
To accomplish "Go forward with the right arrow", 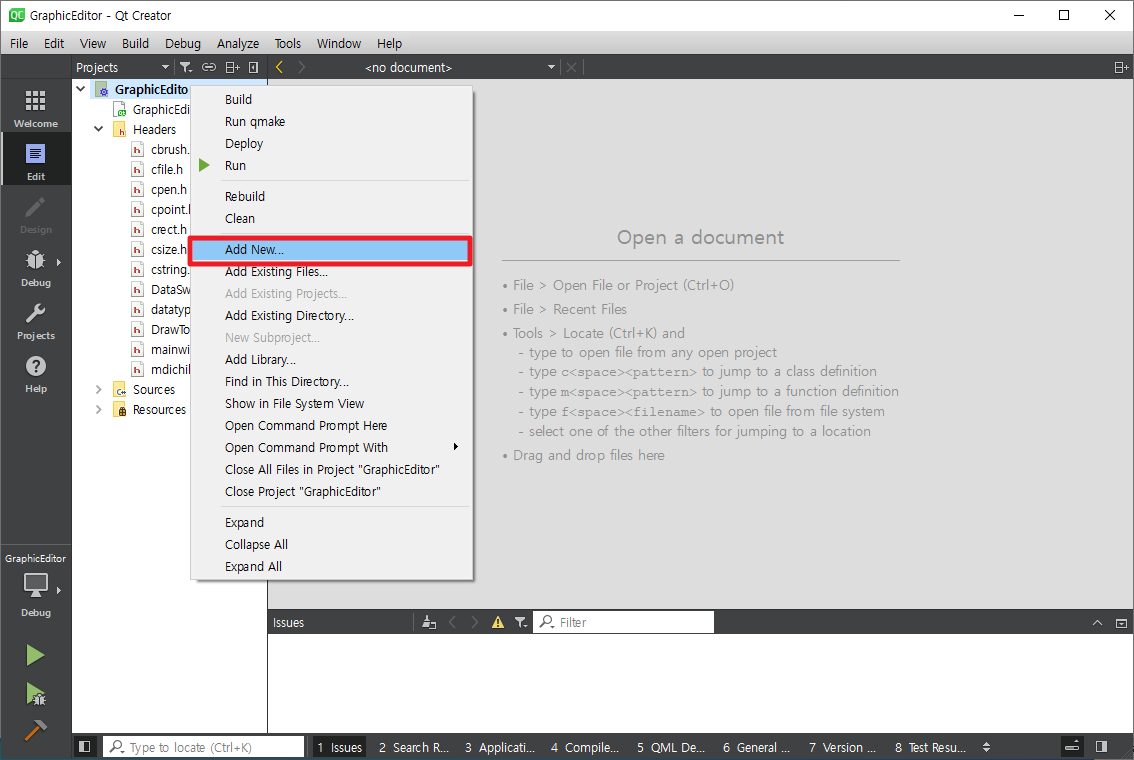I will click(302, 67).
